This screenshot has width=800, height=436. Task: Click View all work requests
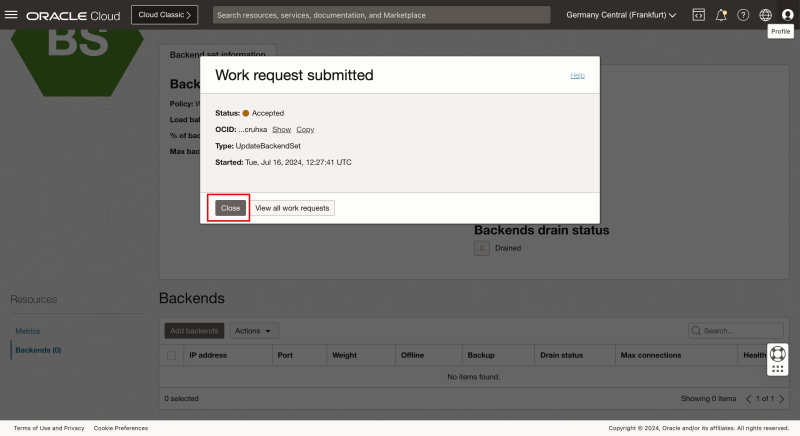[x=292, y=208]
